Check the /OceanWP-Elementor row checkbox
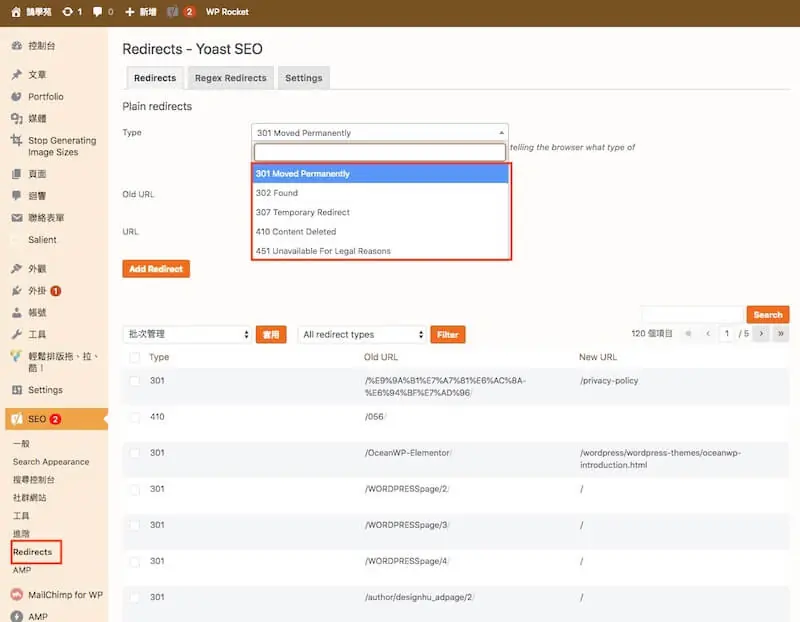The height and width of the screenshot is (622, 800). (x=135, y=453)
